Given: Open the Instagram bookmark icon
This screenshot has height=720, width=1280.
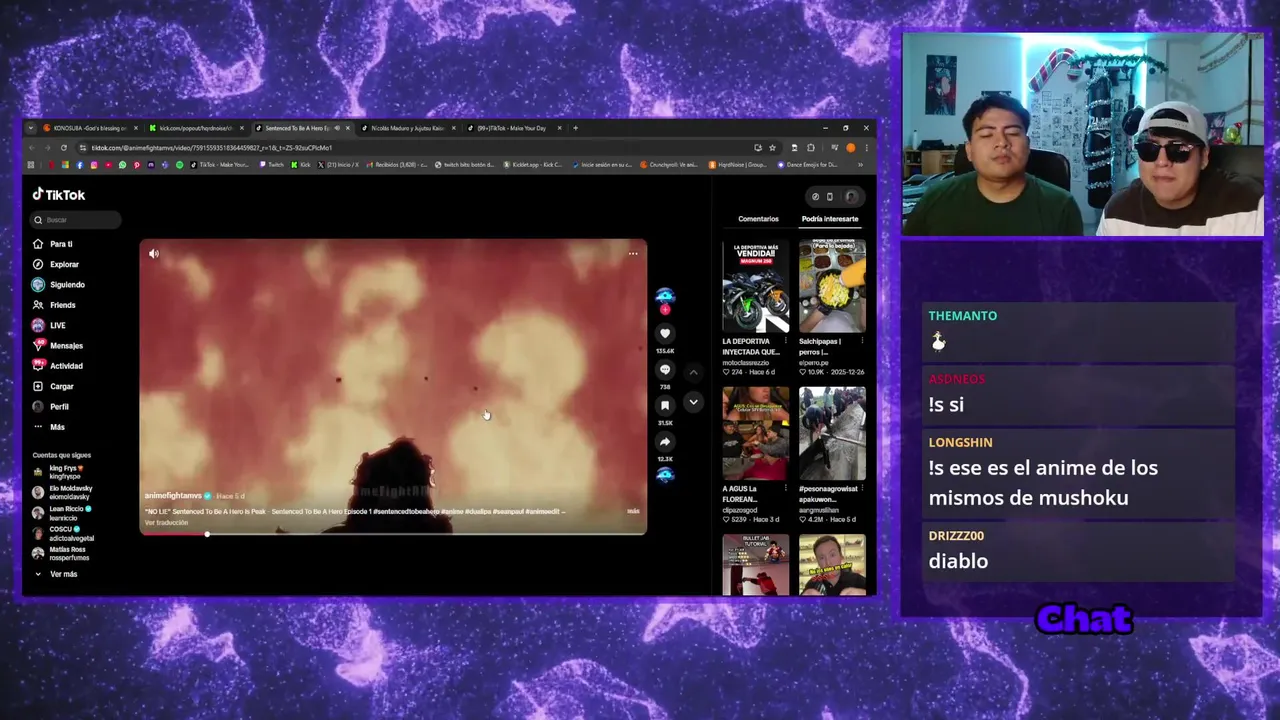Looking at the screenshot, I should point(94,165).
